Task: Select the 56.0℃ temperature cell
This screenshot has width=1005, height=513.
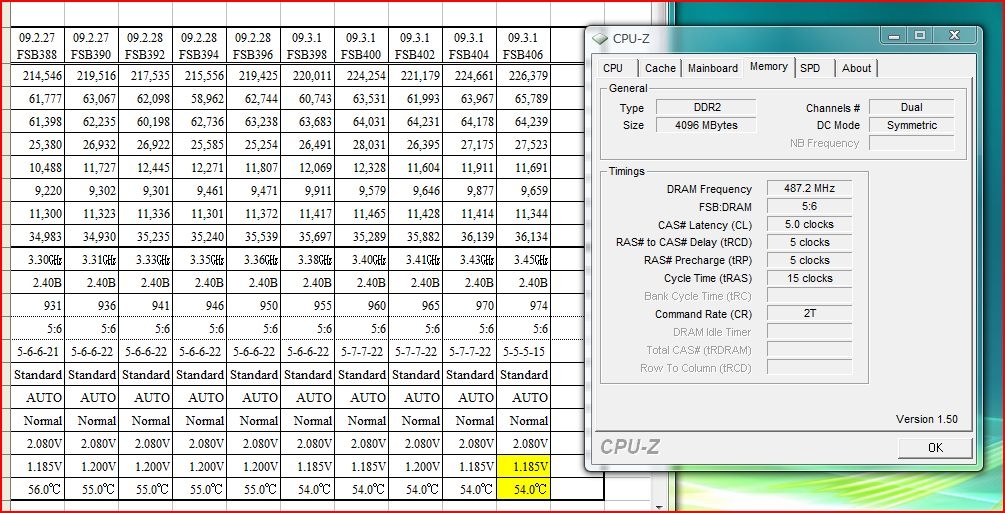Action: 38,489
